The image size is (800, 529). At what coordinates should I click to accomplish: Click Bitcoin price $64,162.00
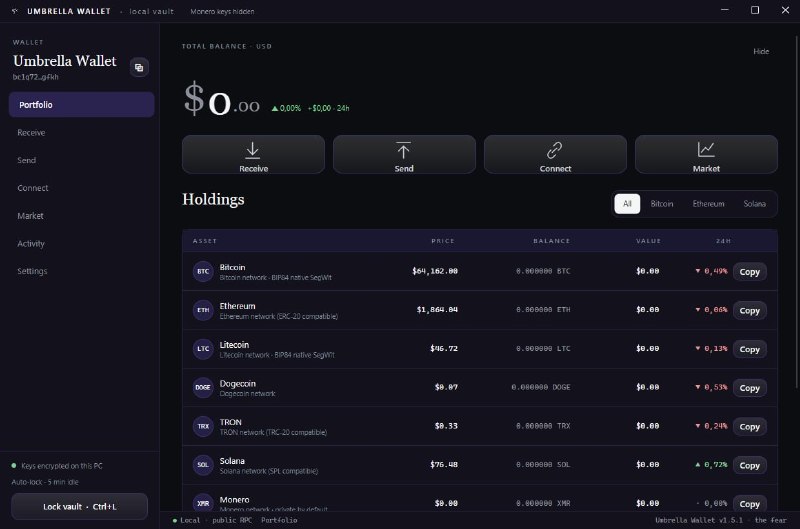click(x=435, y=271)
